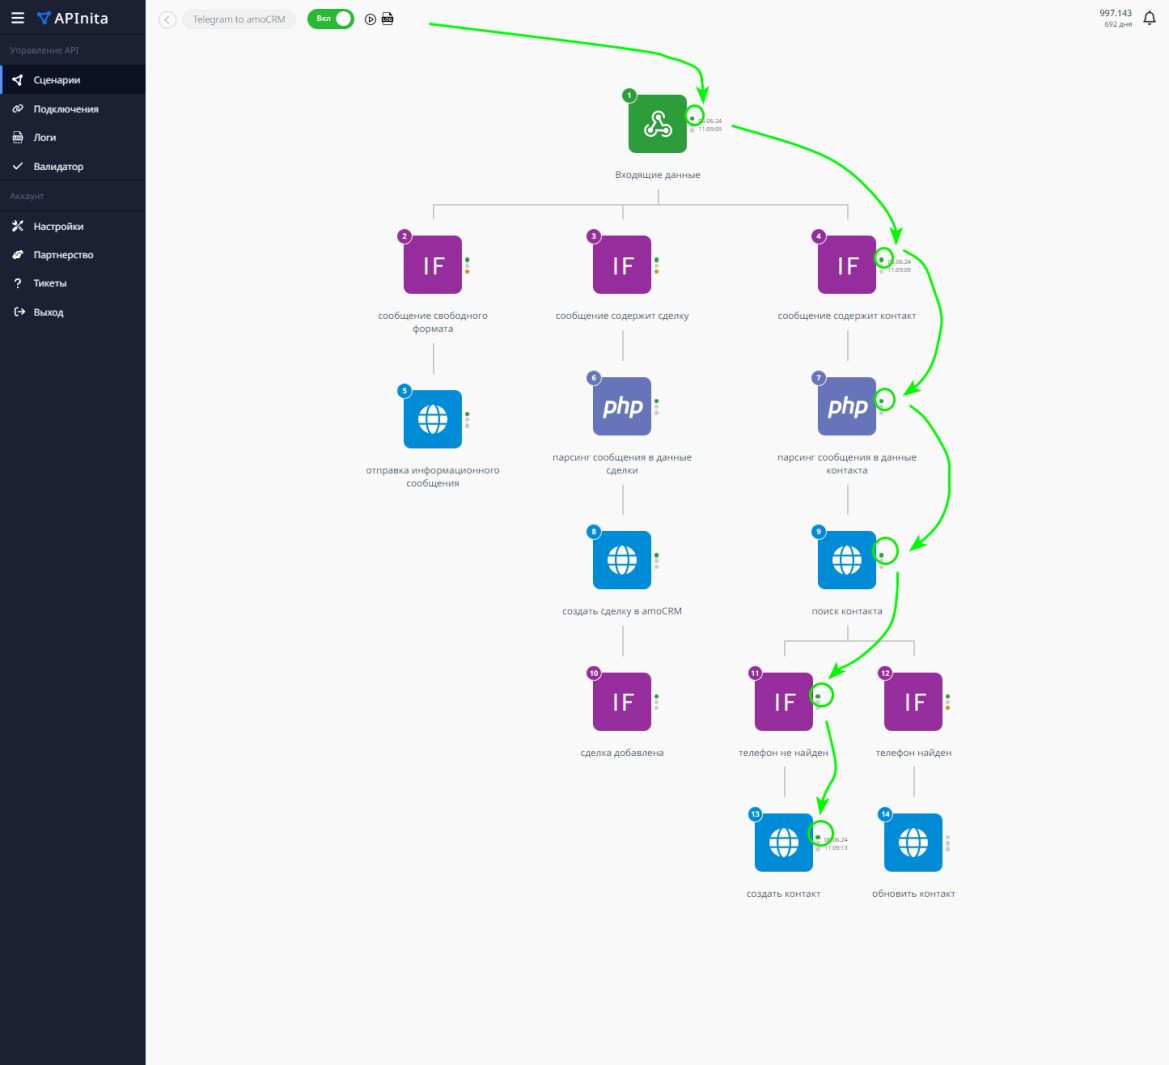The image size is (1169, 1065).
Task: Select IF node 'сделка добавлена'
Action: [x=622, y=702]
